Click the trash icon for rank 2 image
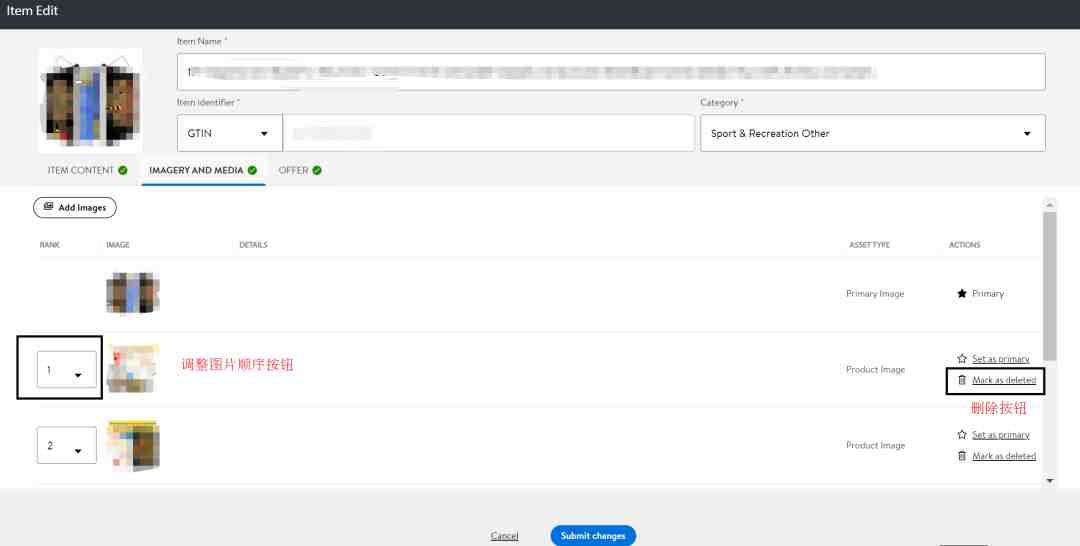Screen dimensions: 1080x546 962,456
